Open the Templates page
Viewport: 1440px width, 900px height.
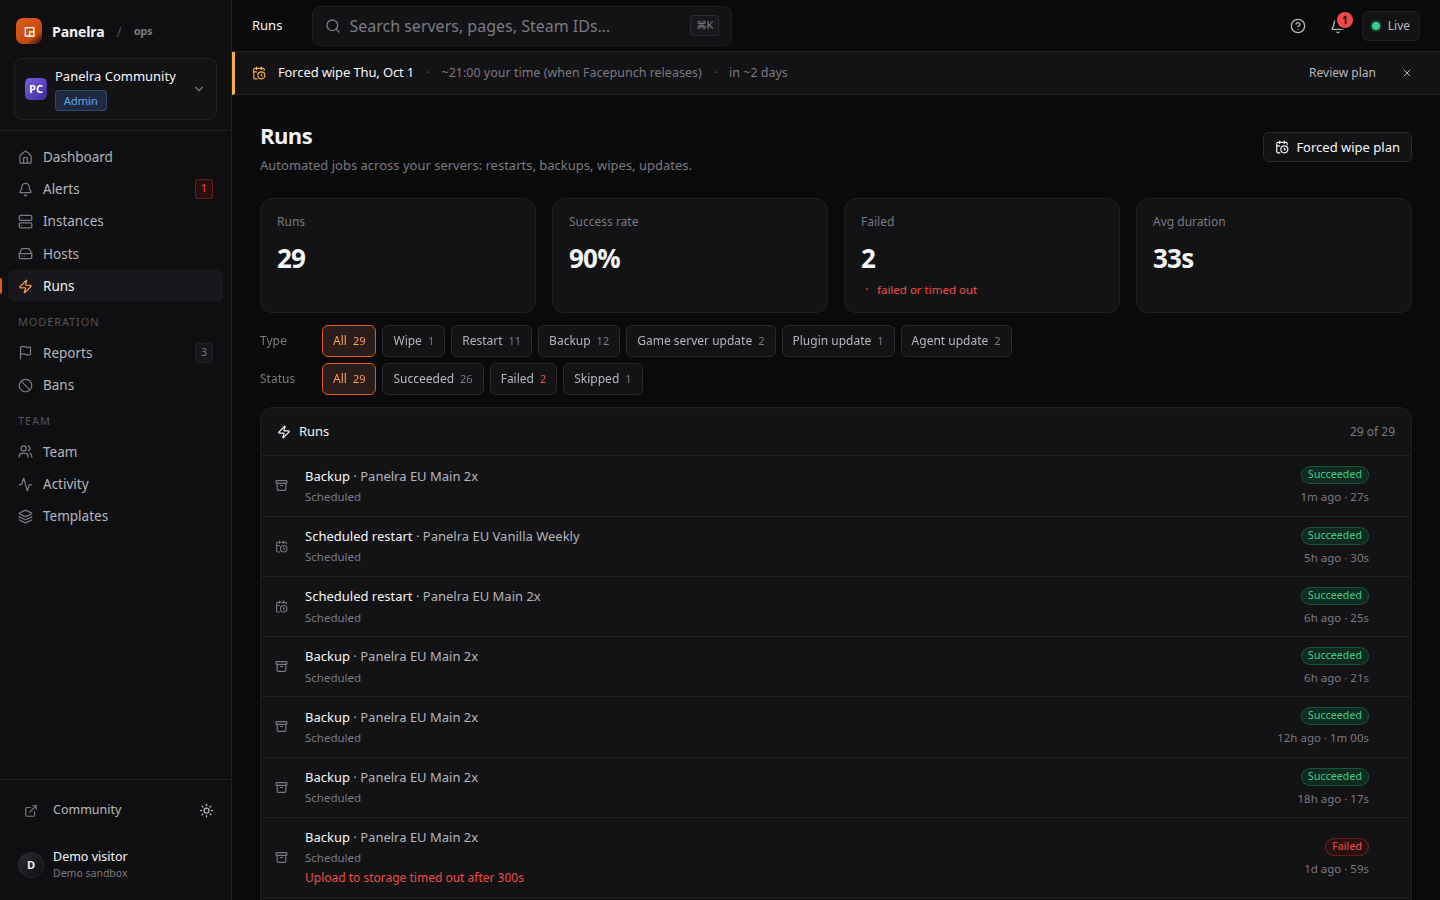pos(115,516)
